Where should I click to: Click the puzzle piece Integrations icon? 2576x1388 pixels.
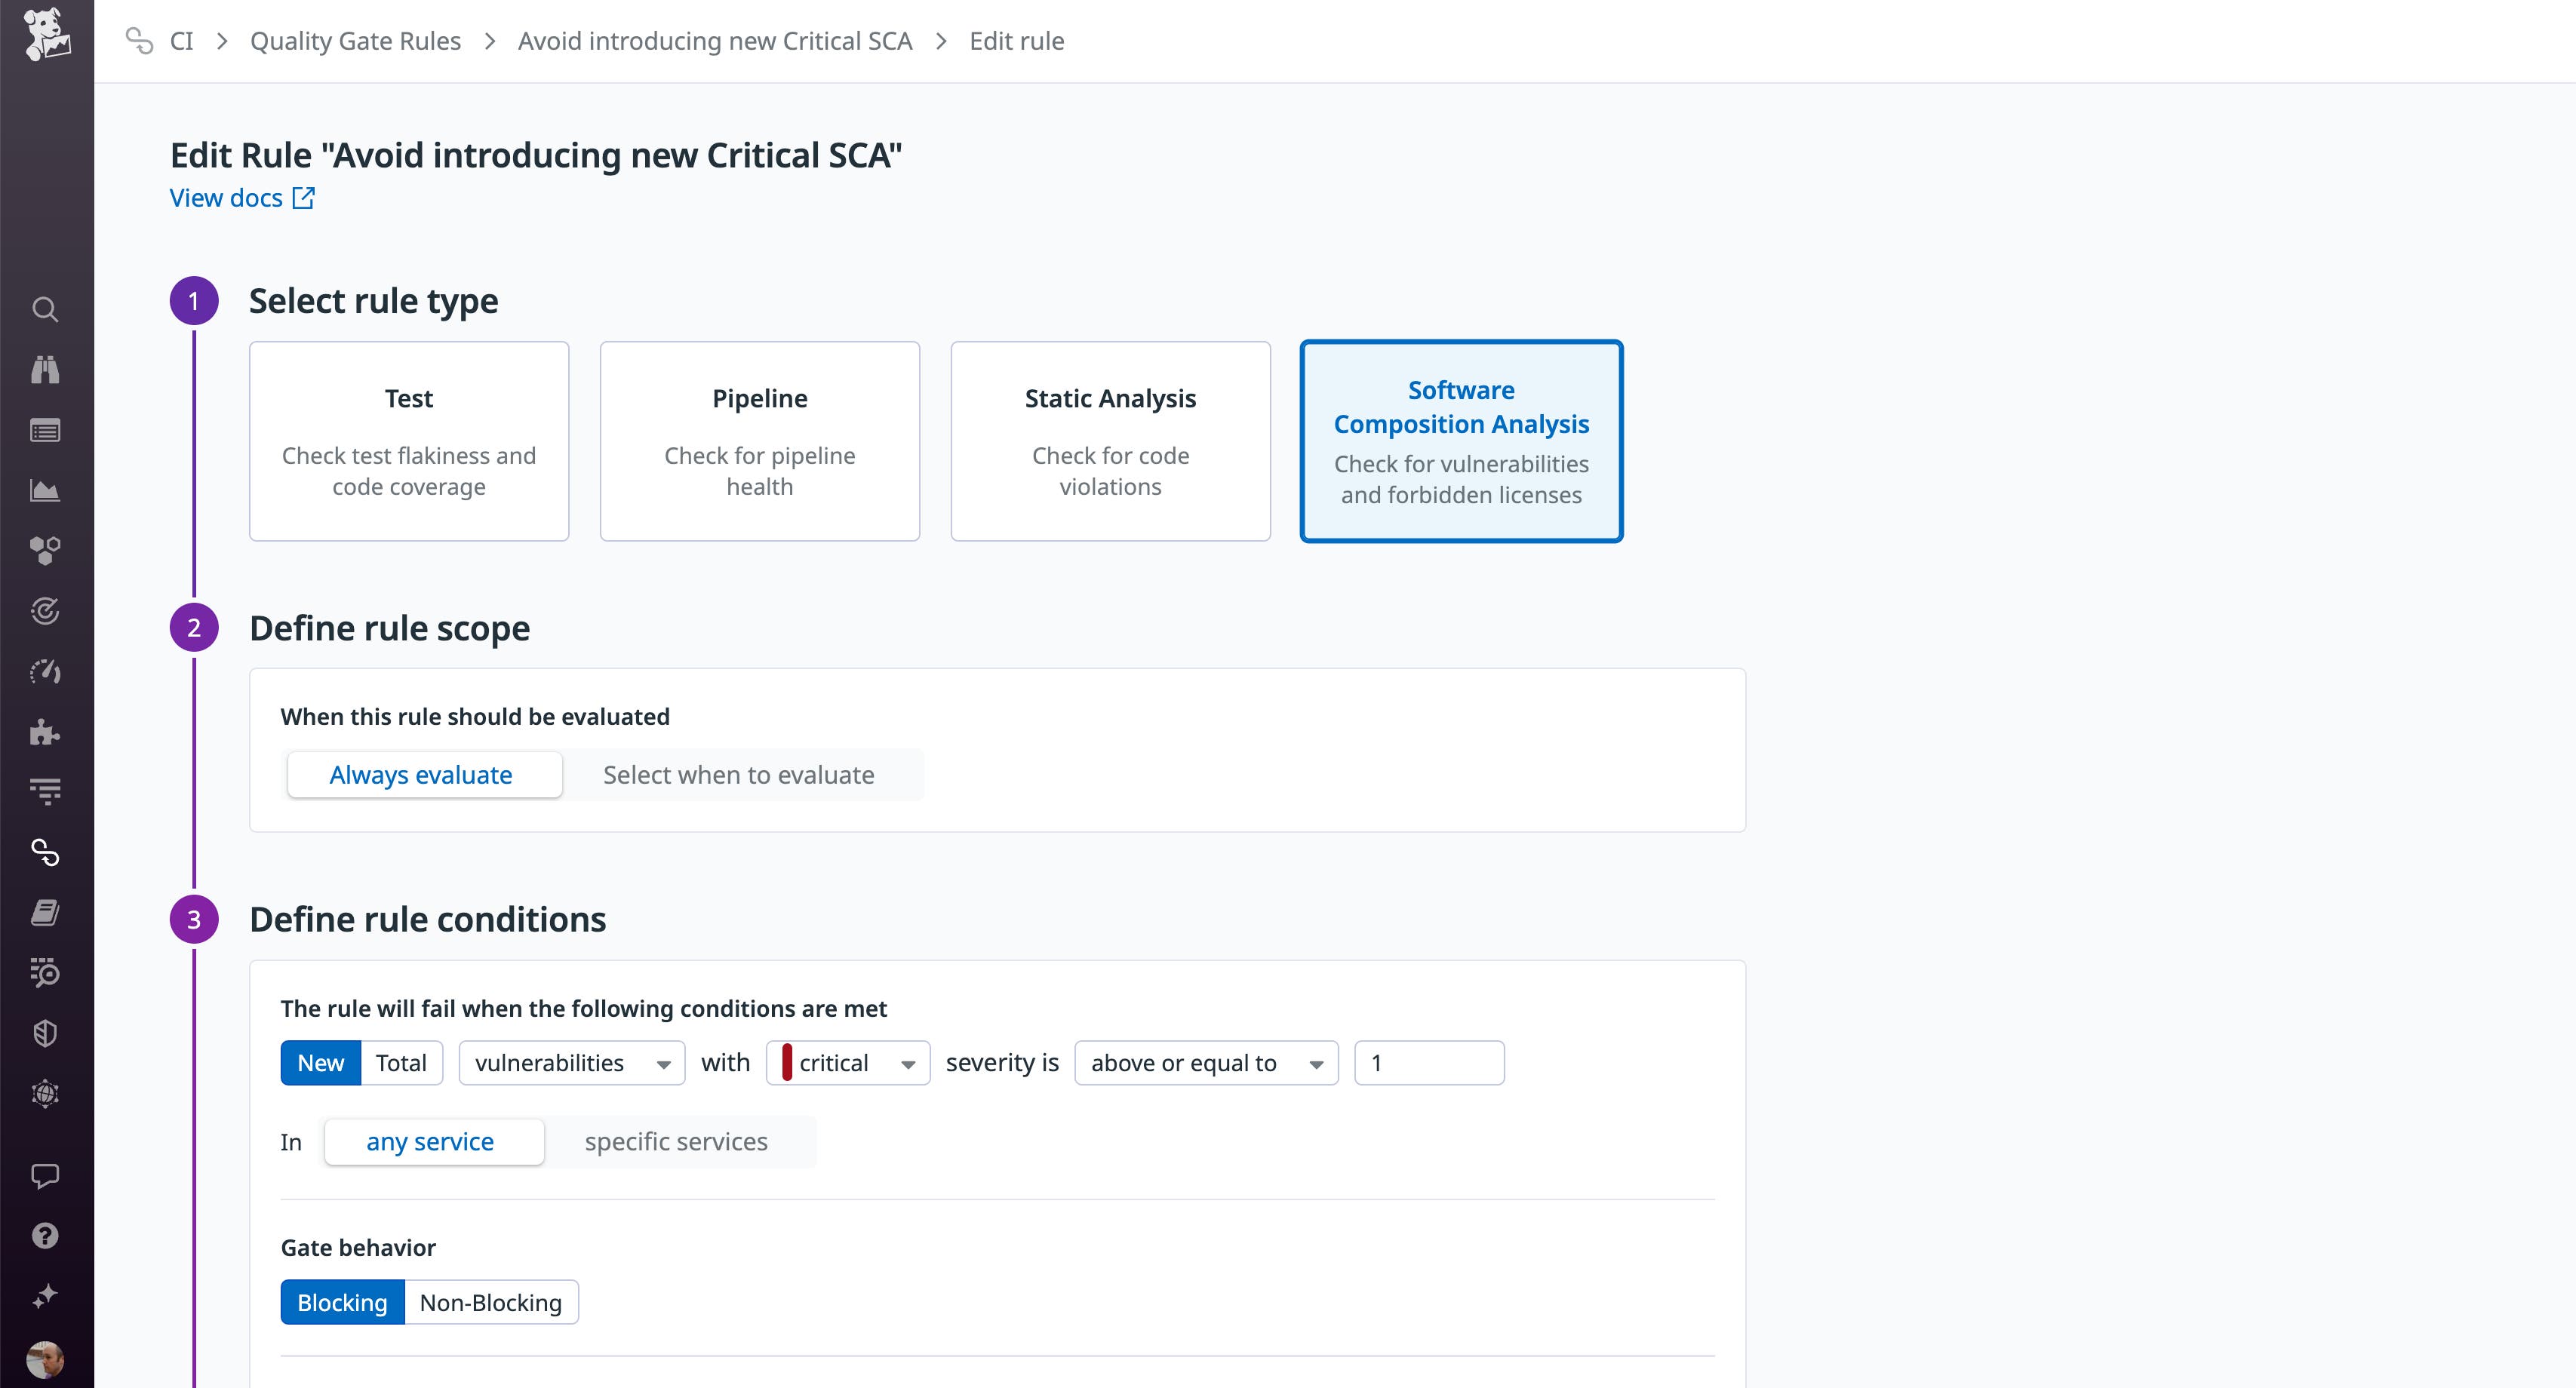point(45,732)
